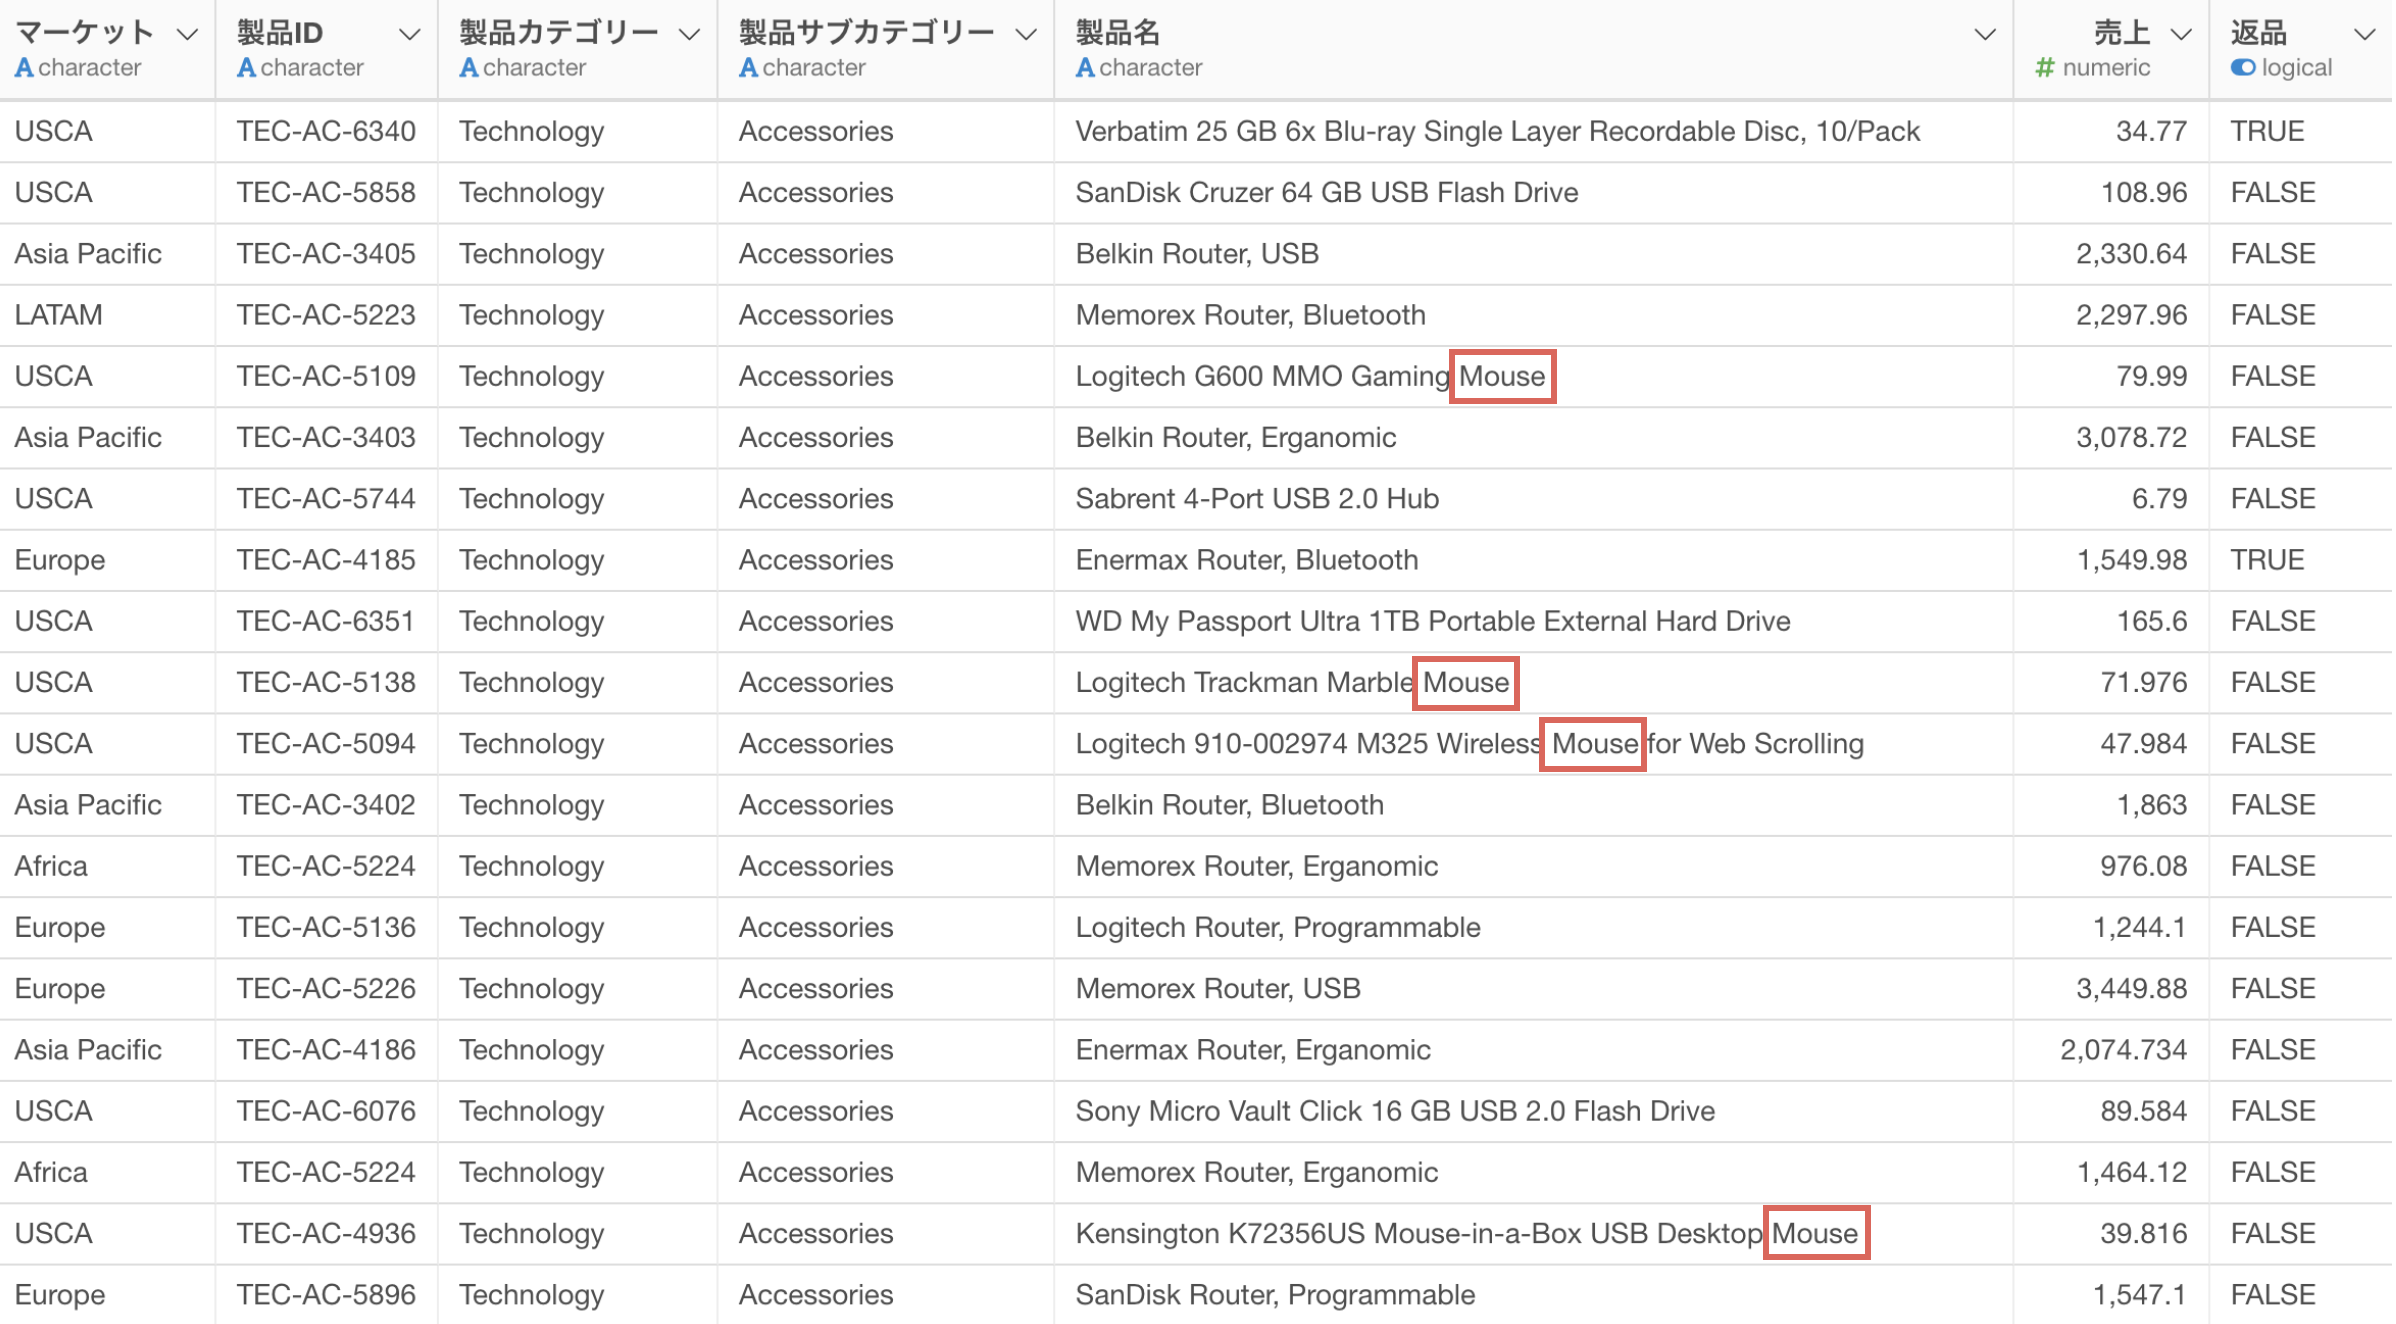Click the character type icon under マーケット

click(x=24, y=68)
